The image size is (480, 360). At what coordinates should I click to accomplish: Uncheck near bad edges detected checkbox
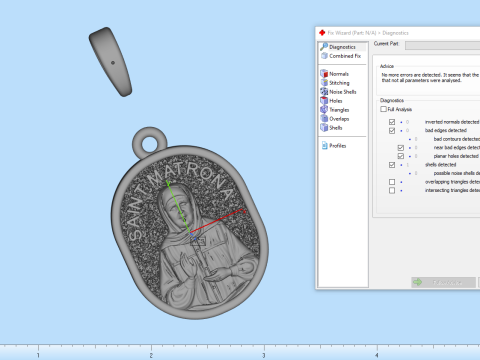point(401,148)
